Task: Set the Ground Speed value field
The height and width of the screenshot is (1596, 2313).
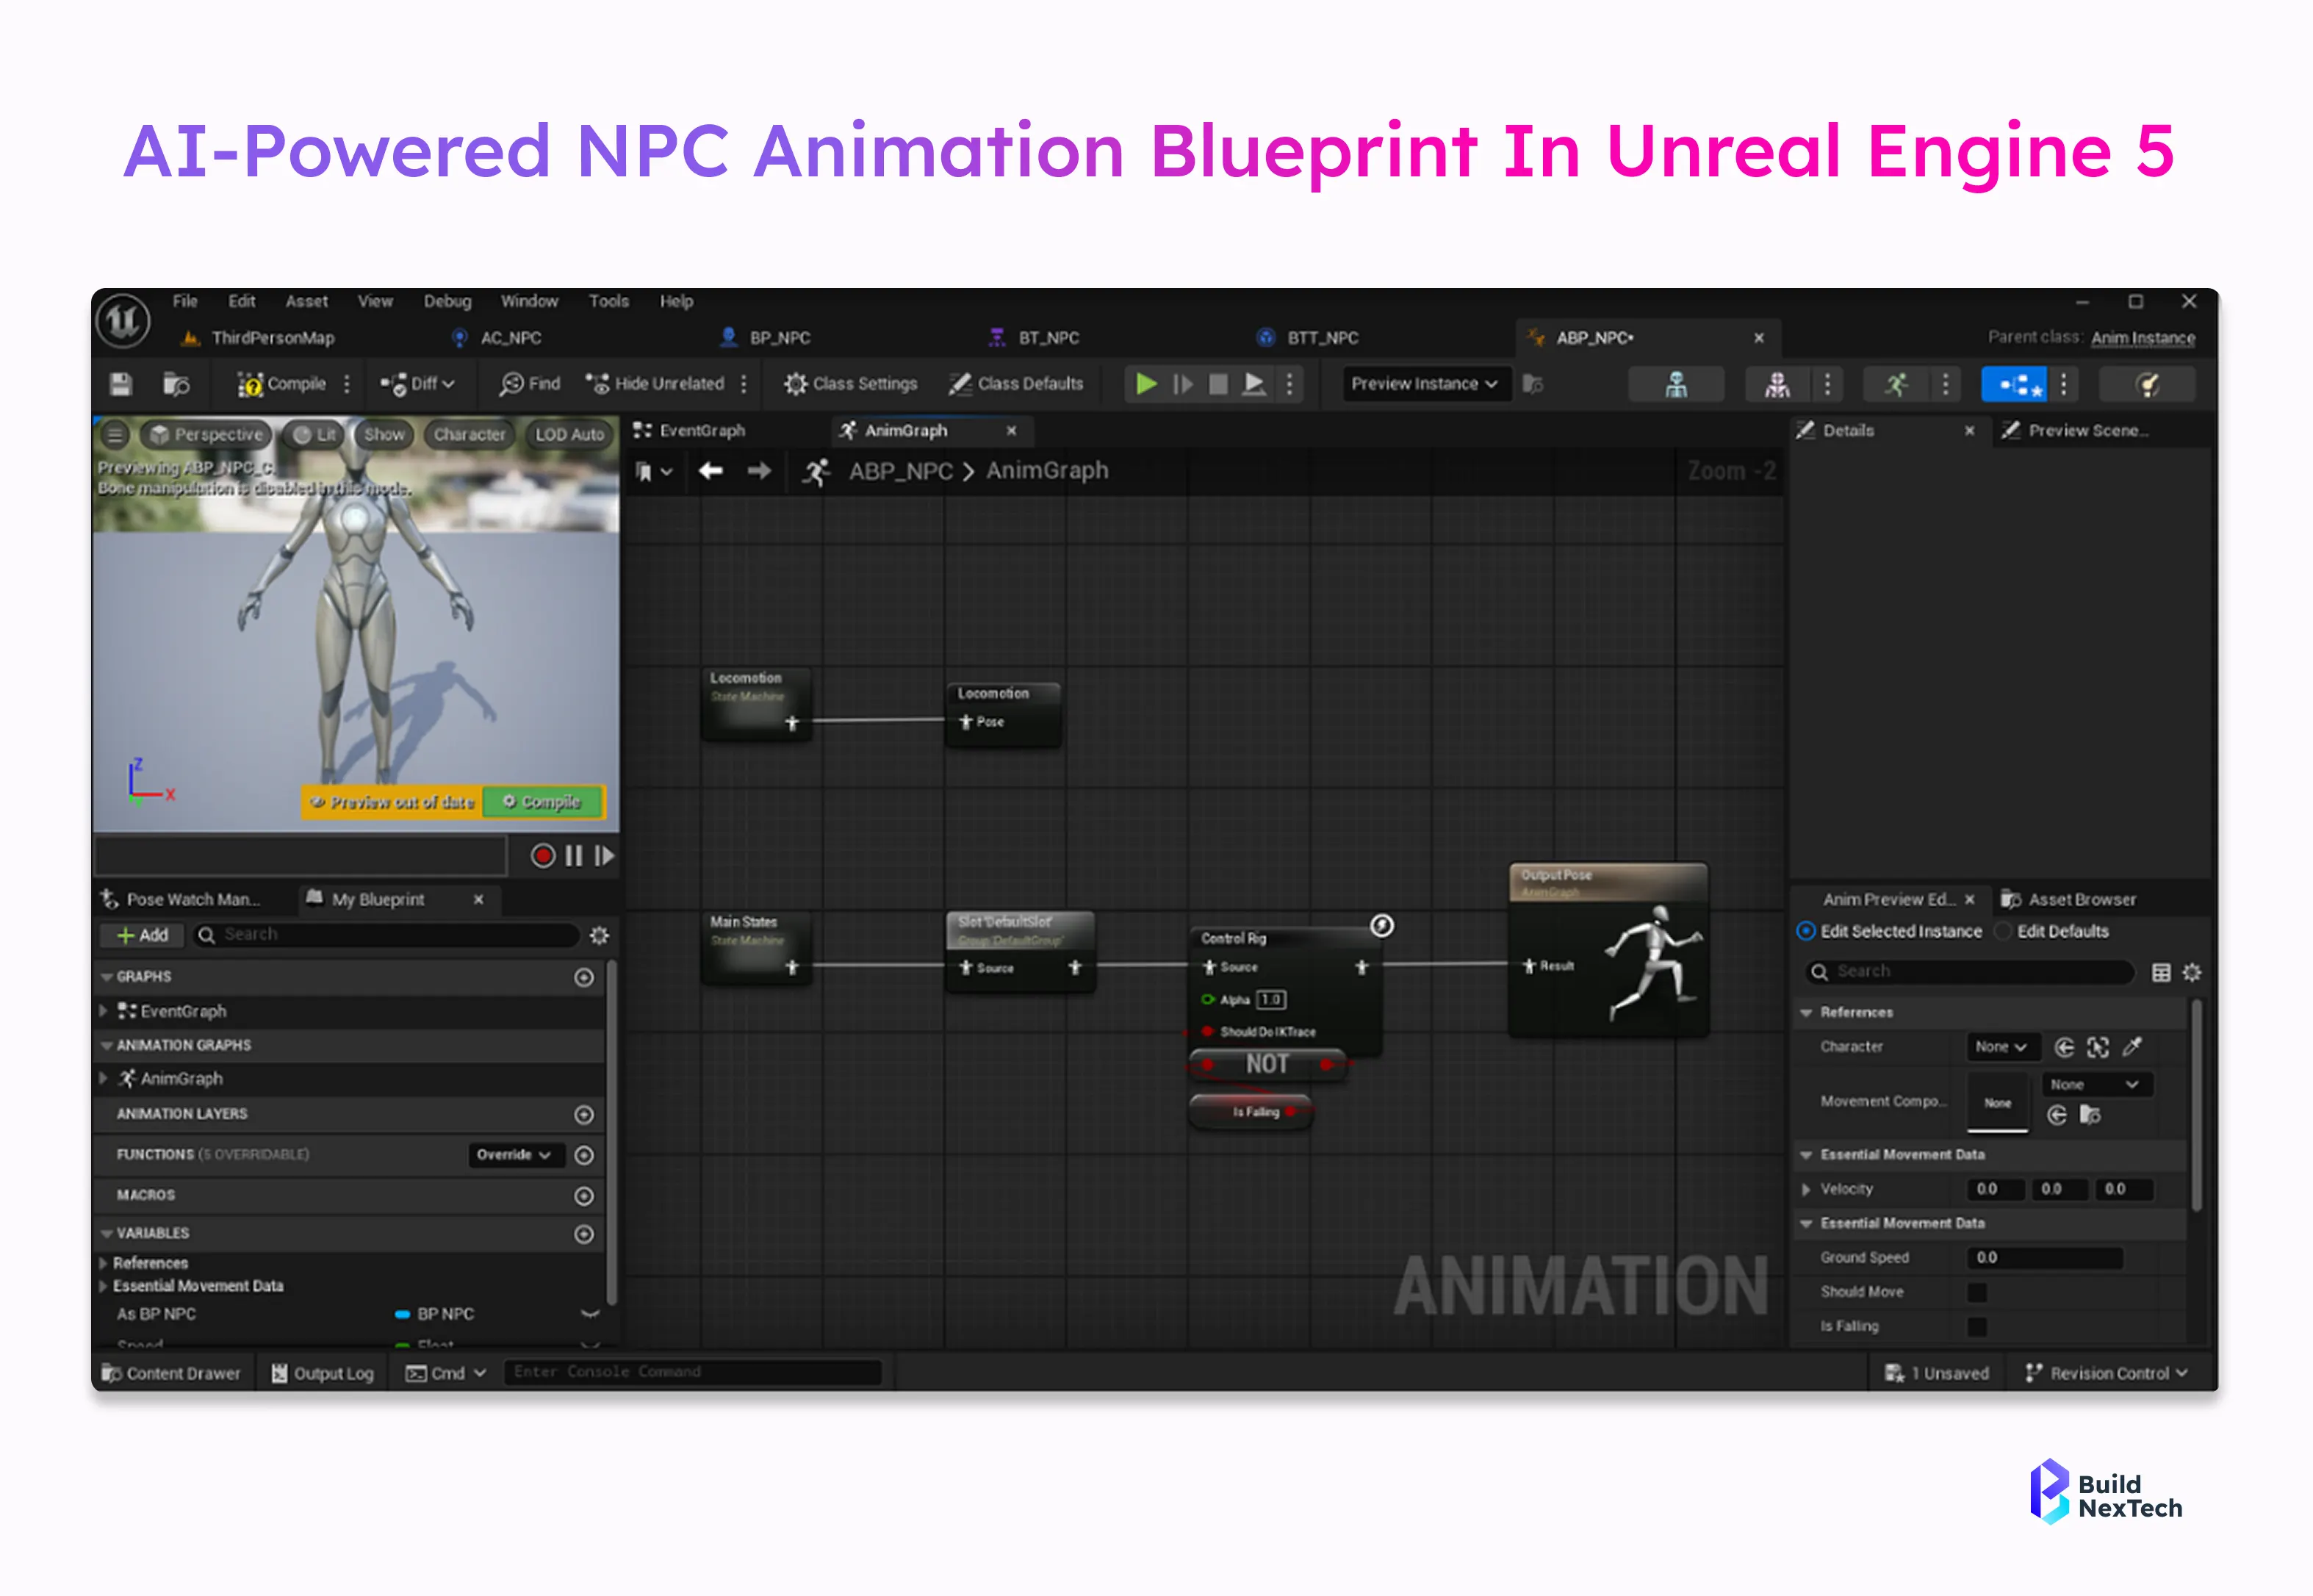Action: (2043, 1257)
